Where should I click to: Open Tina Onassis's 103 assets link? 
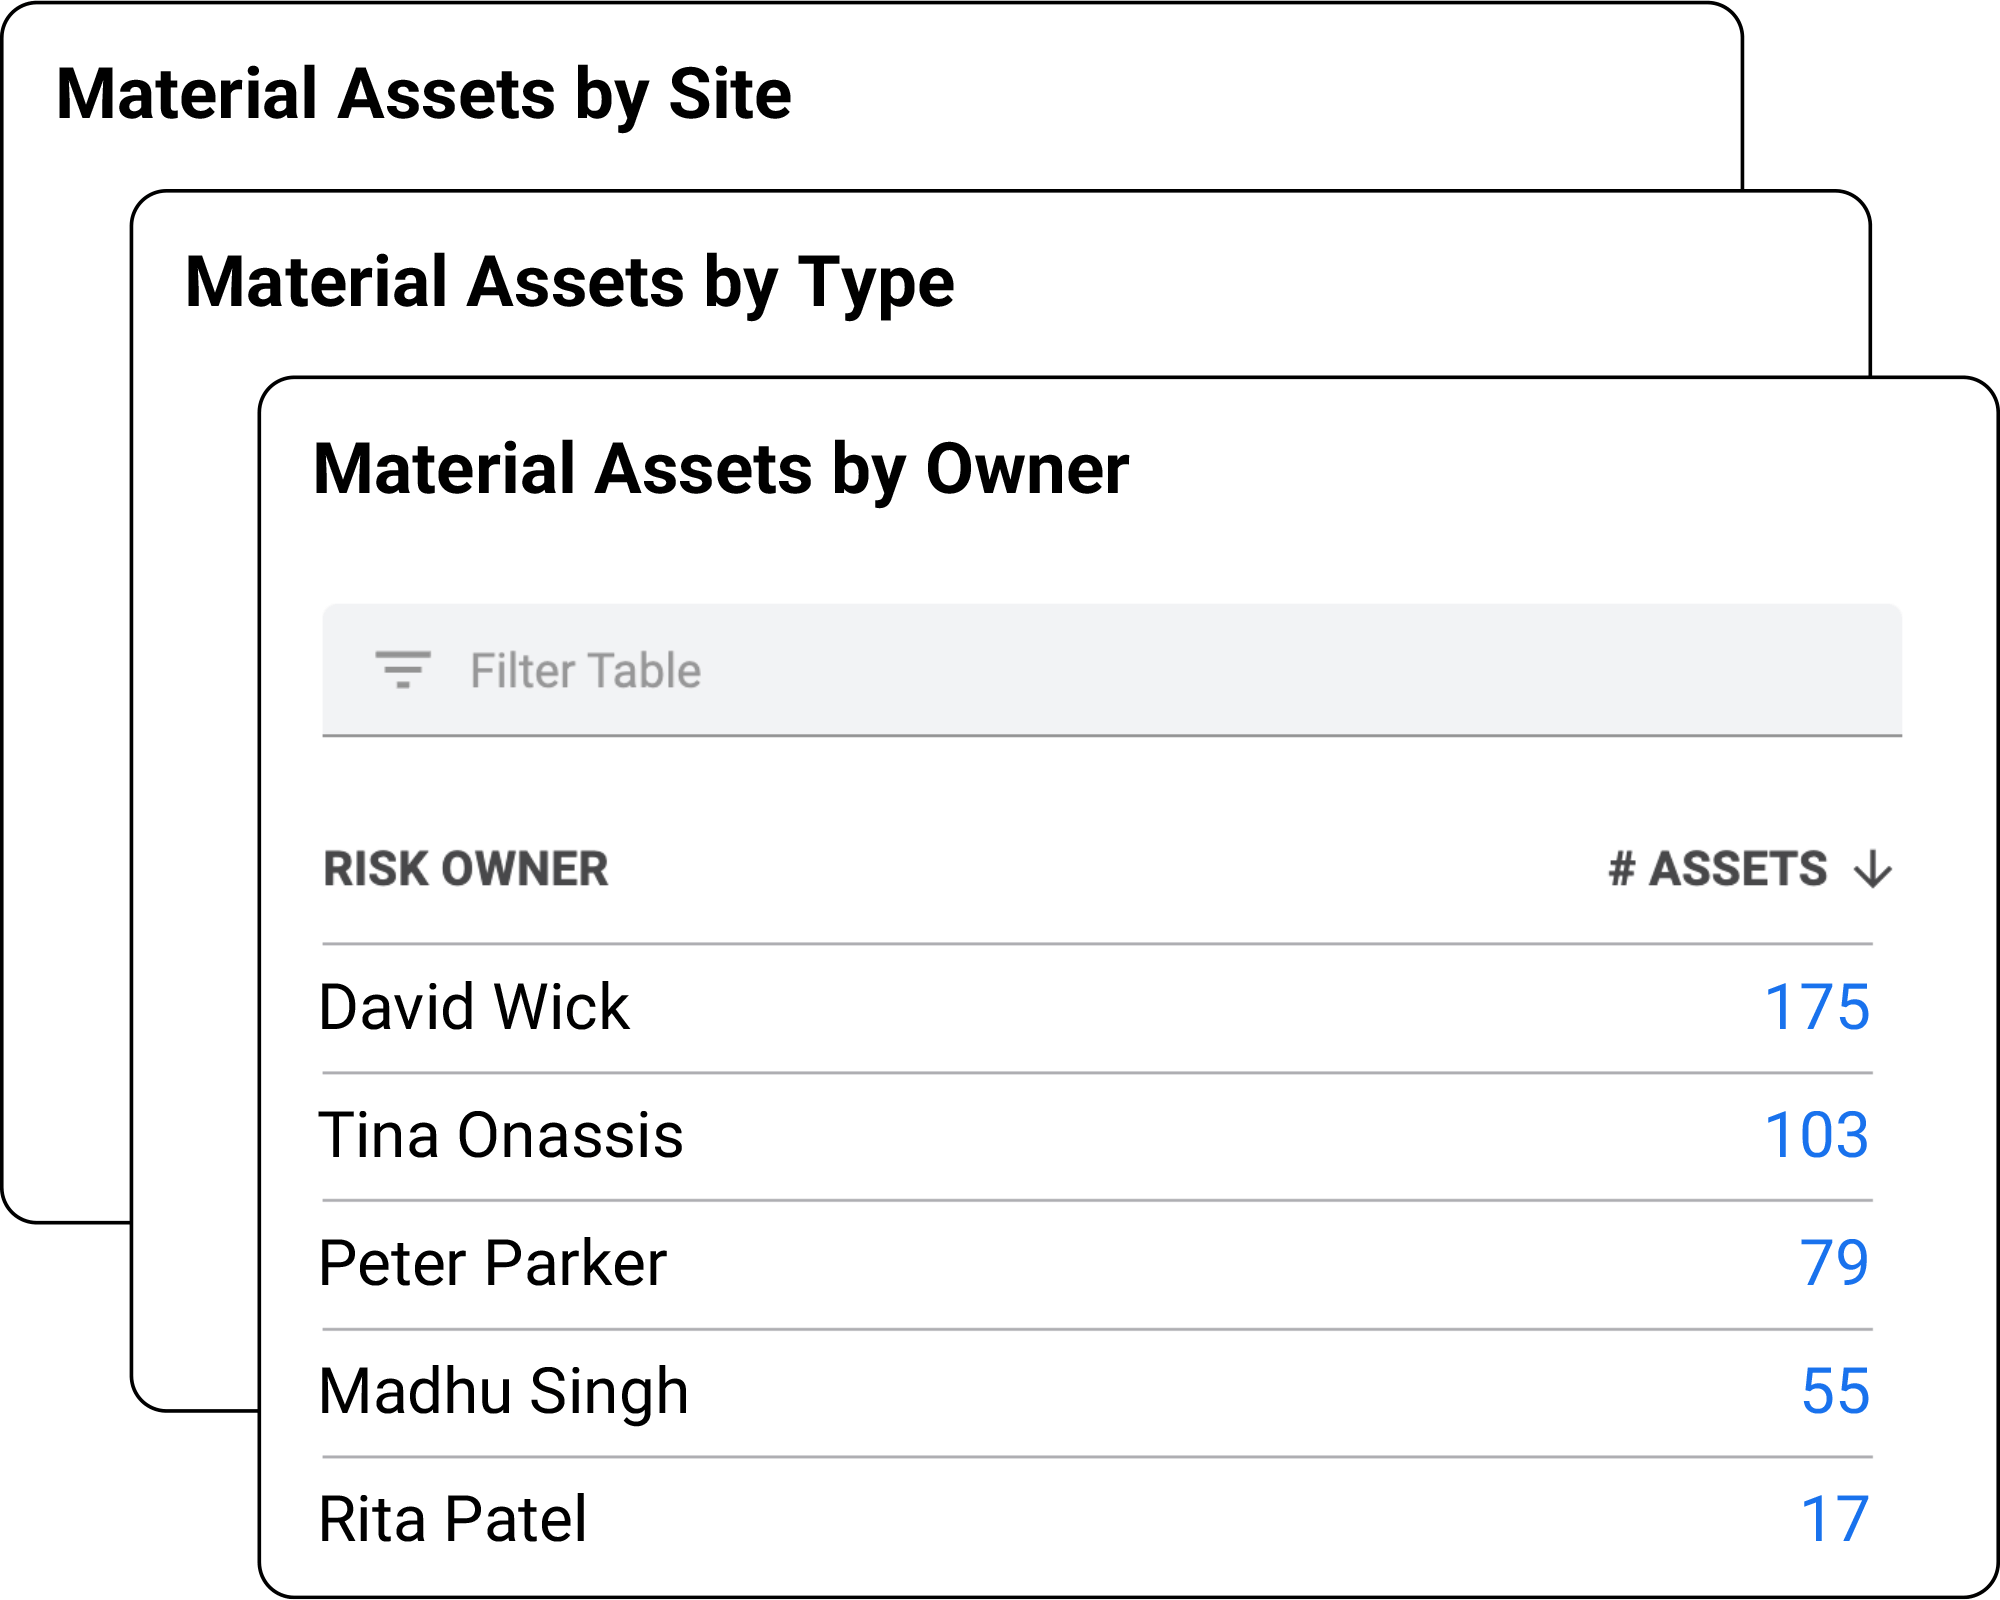(x=1816, y=1135)
